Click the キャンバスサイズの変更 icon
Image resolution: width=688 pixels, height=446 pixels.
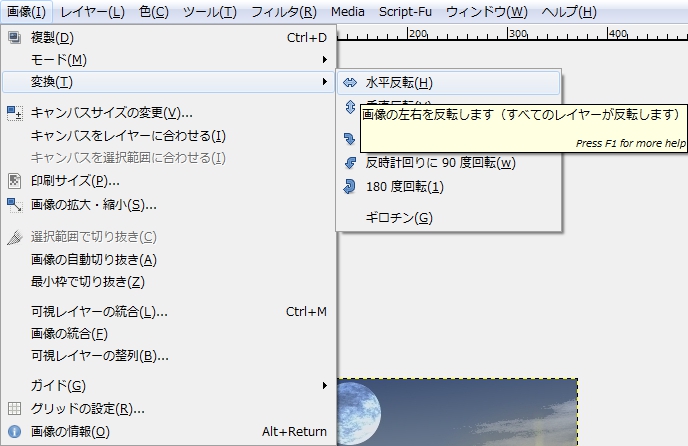pyautogui.click(x=14, y=113)
